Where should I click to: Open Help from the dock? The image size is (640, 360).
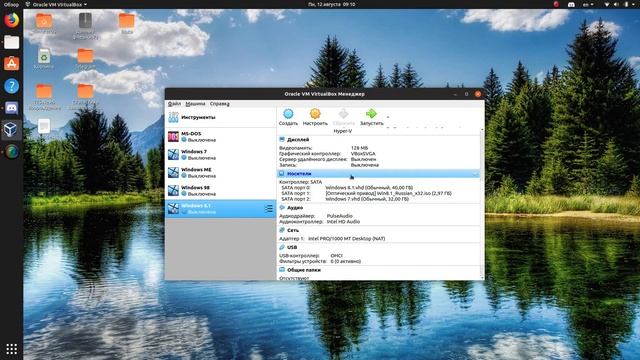pos(11,86)
